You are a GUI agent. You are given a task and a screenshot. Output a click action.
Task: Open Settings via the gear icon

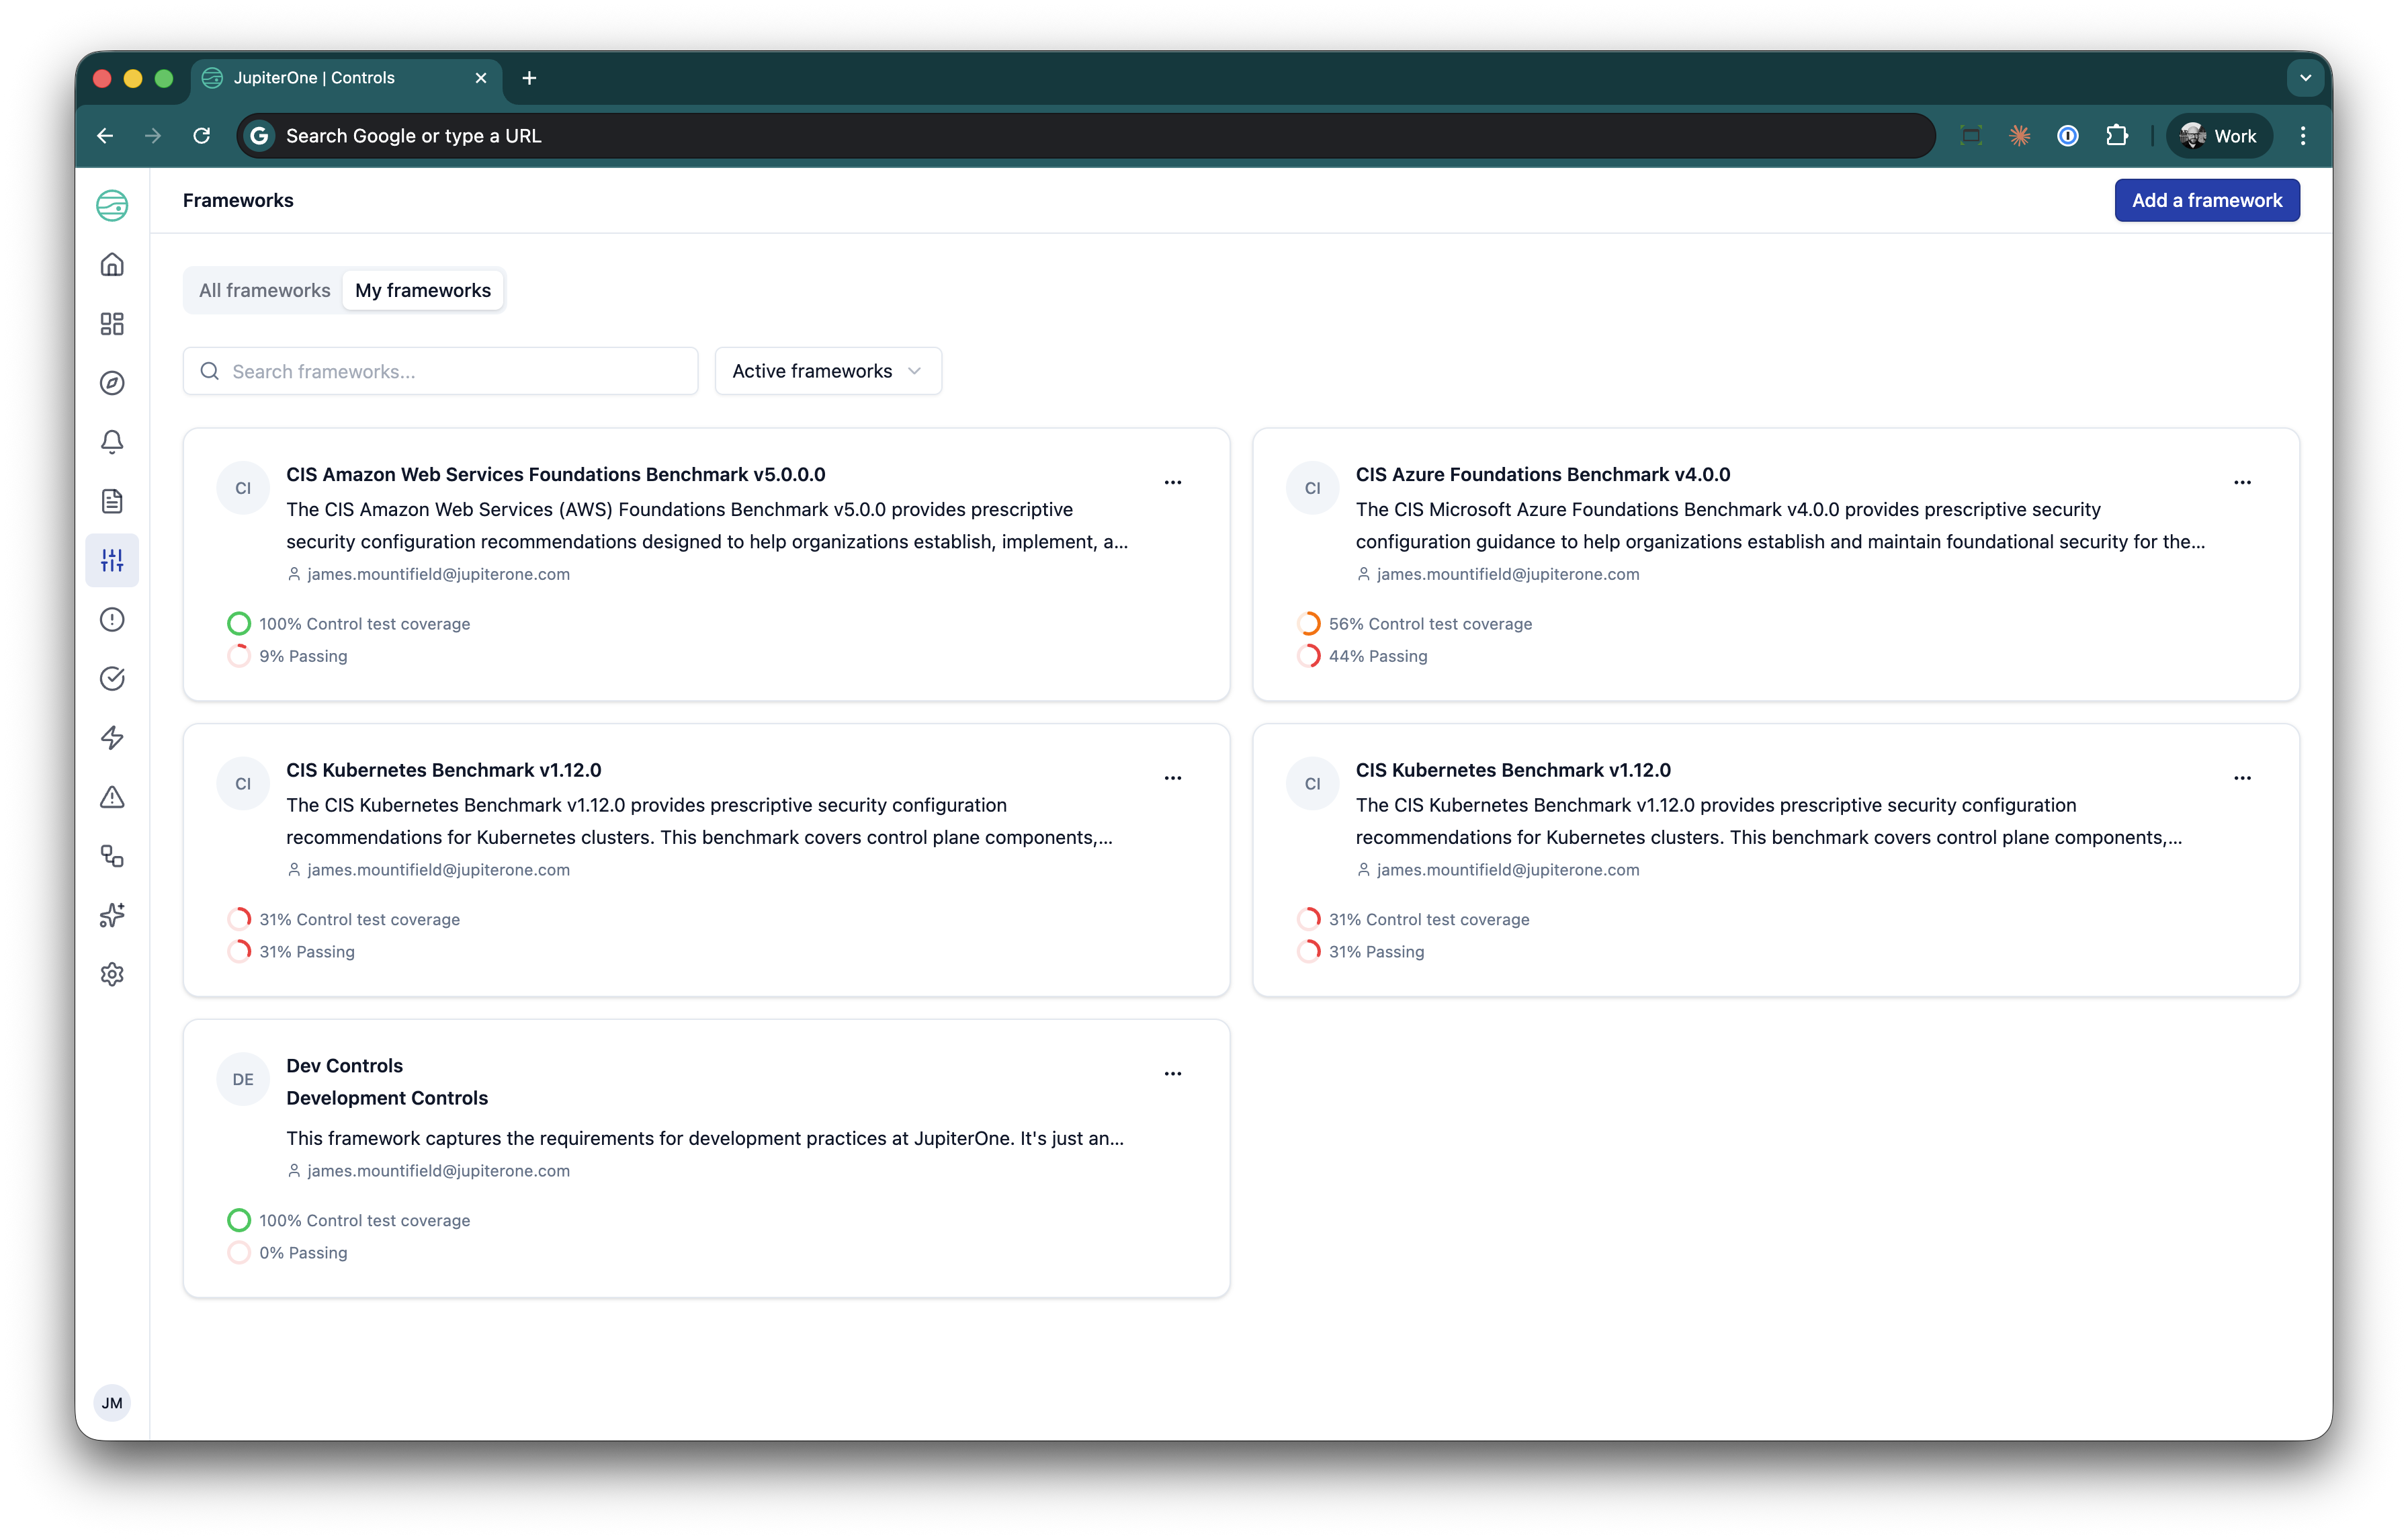(112, 974)
